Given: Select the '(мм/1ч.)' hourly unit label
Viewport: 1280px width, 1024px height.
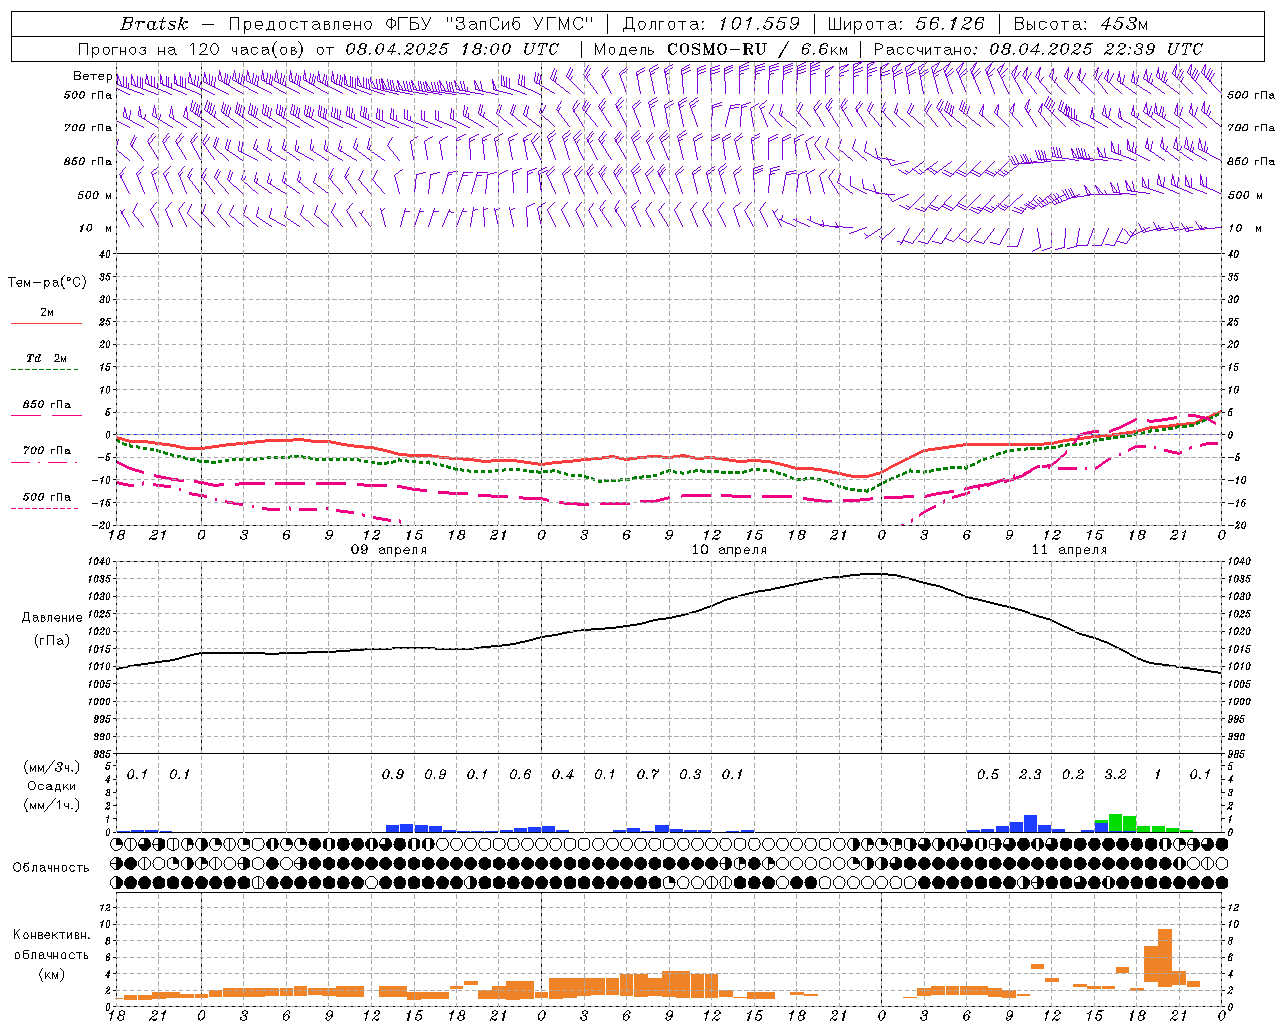Looking at the screenshot, I should tap(52, 805).
